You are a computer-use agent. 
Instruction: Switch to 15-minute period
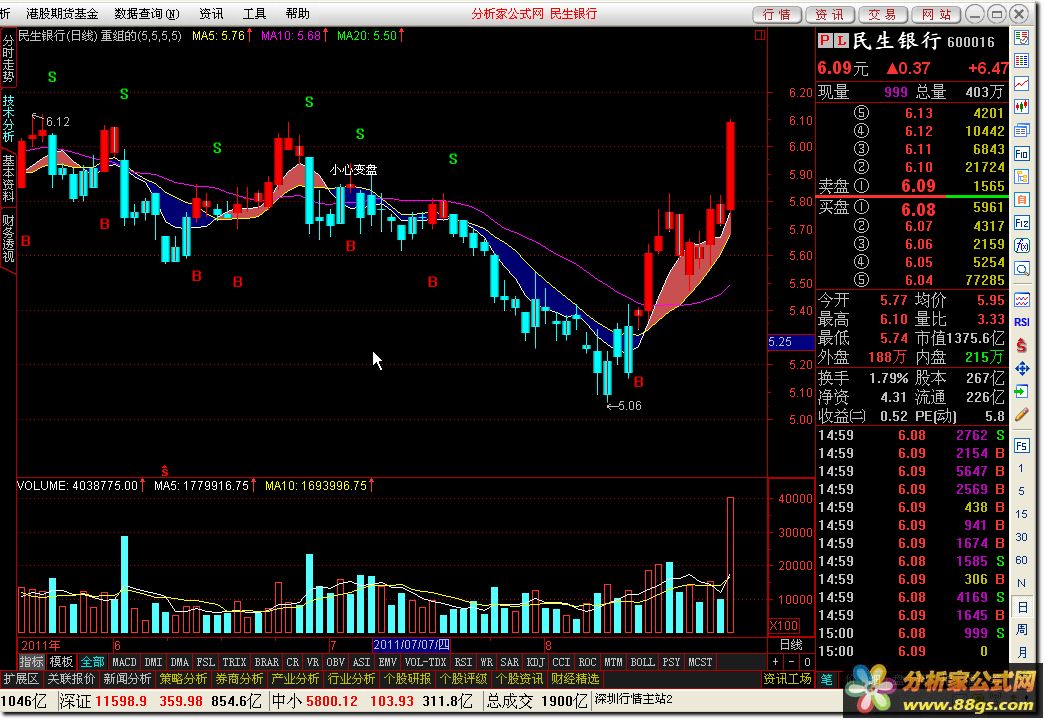point(1022,514)
